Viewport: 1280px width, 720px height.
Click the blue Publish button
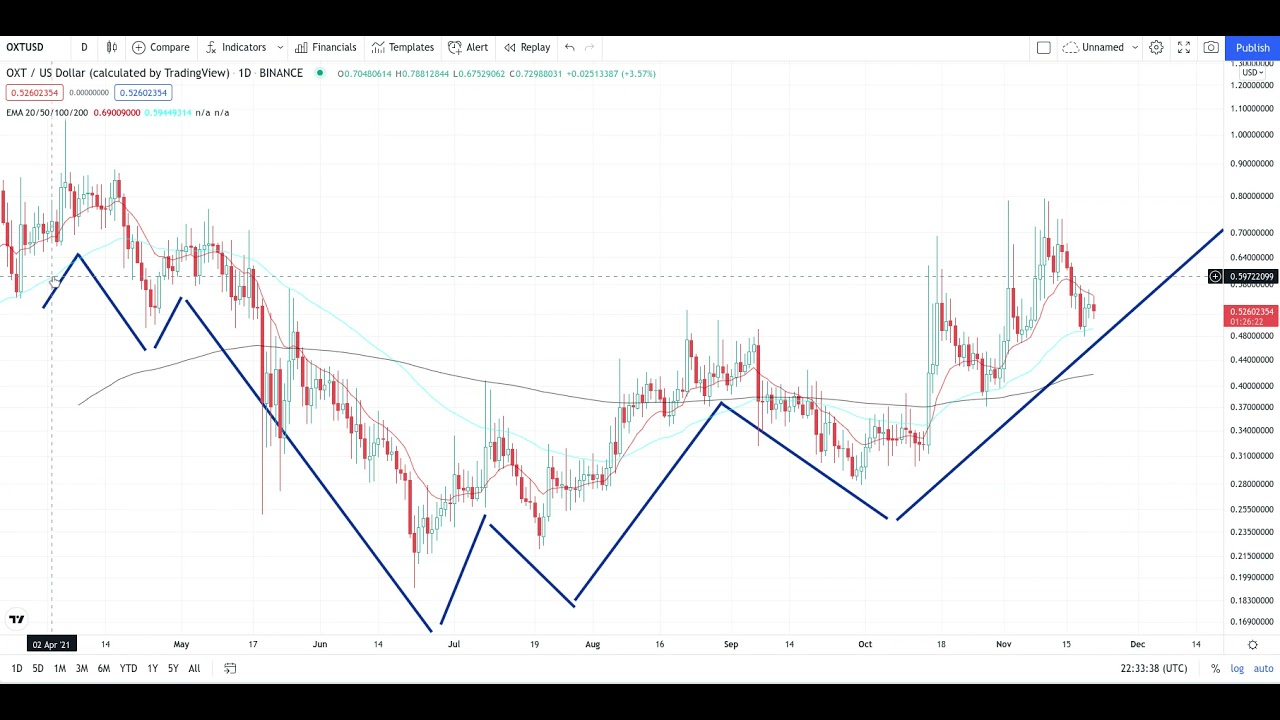tap(1252, 47)
